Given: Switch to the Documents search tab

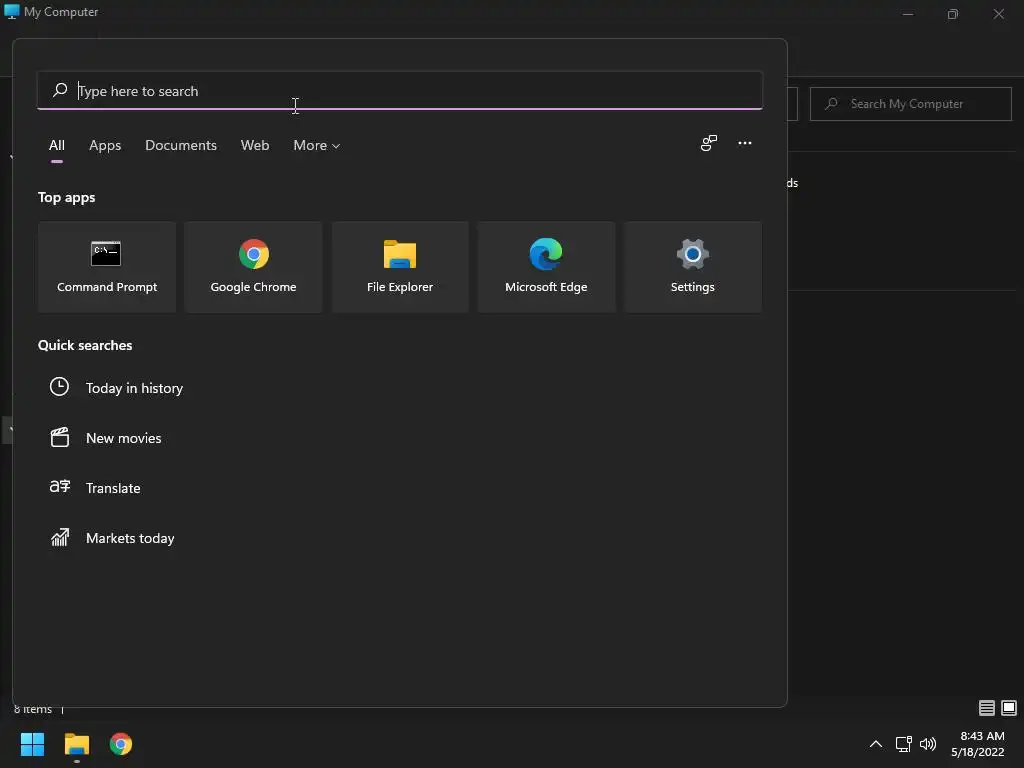Looking at the screenshot, I should pyautogui.click(x=181, y=145).
